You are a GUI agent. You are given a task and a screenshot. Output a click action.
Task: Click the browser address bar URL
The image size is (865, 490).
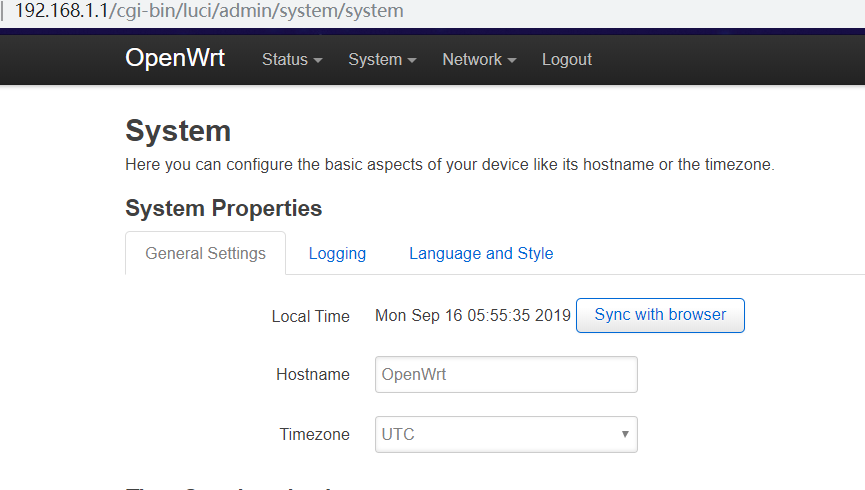[x=209, y=12]
